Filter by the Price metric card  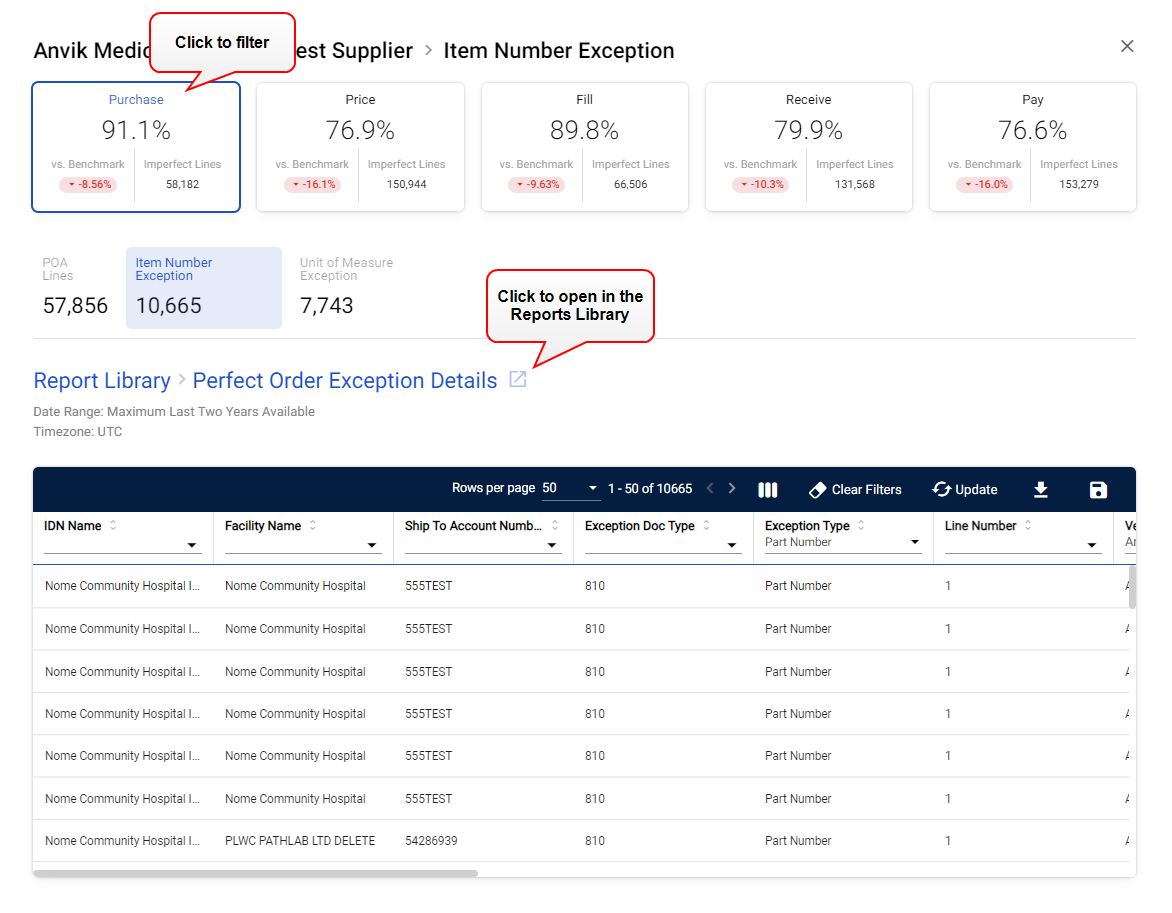click(360, 147)
